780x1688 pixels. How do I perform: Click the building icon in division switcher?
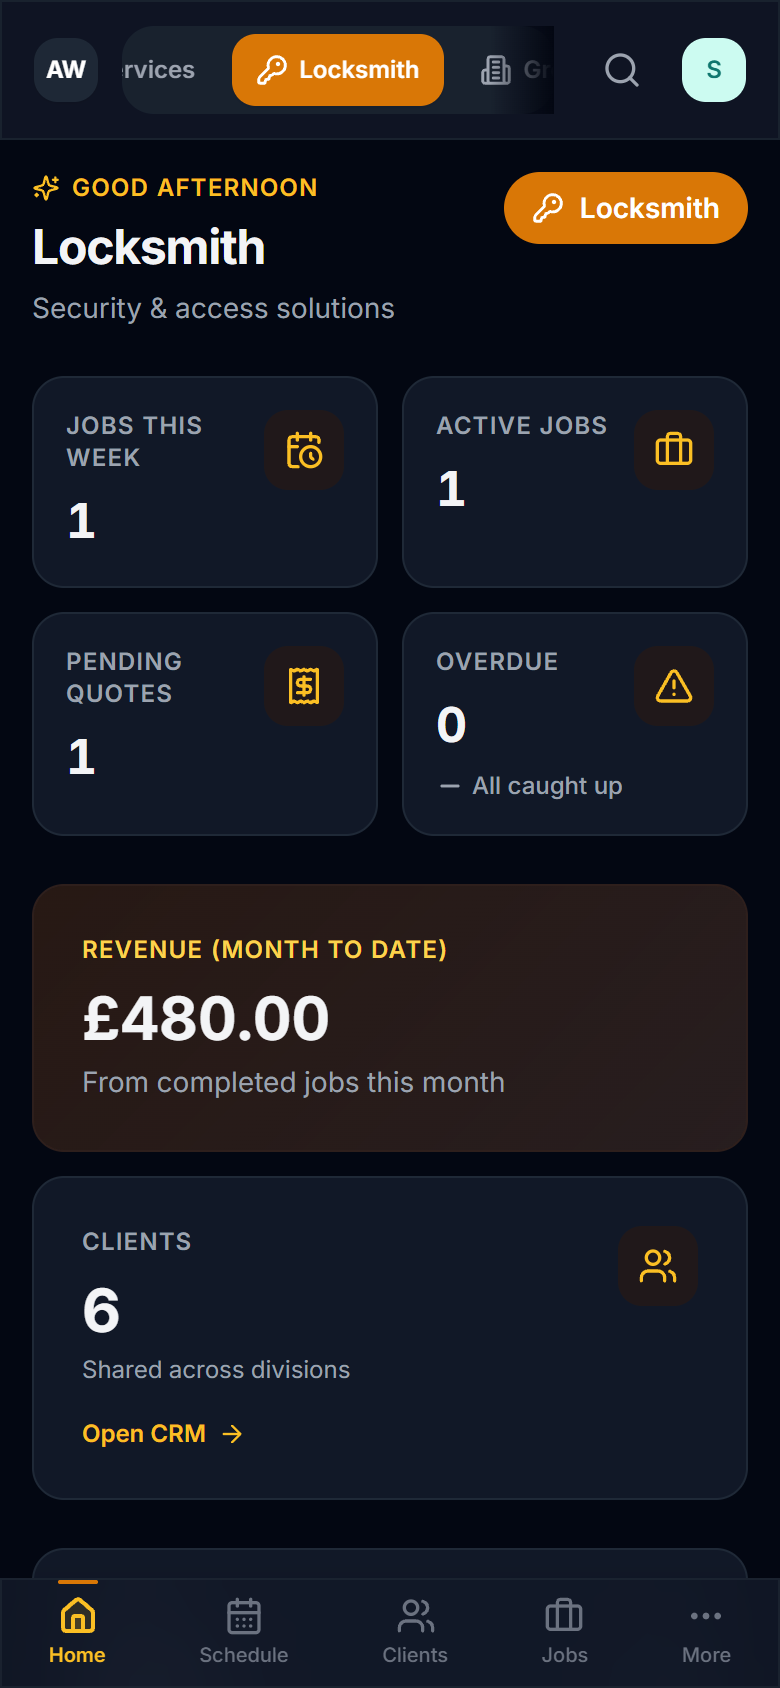(496, 70)
